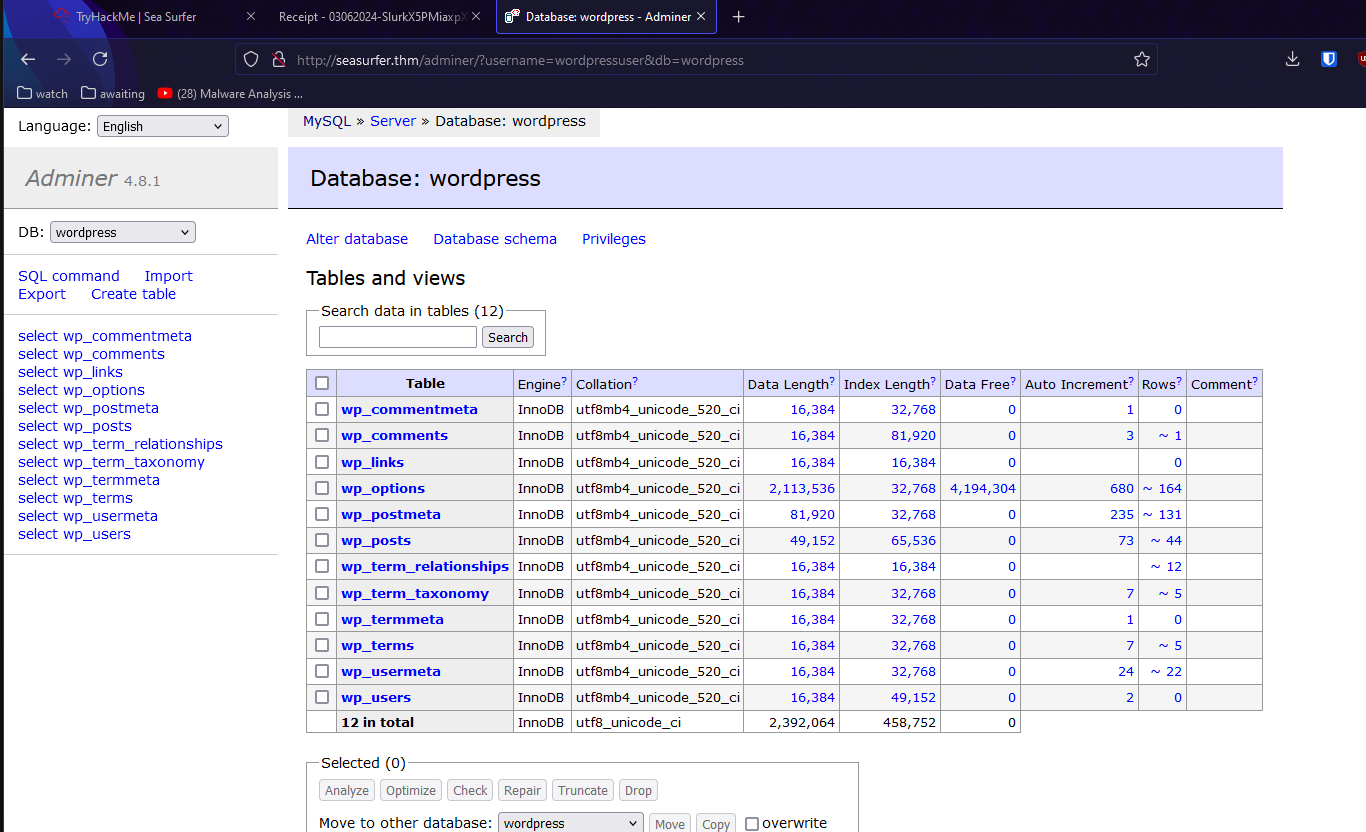Open the awaiting bookmarks folder
This screenshot has width=1366, height=832.
click(x=113, y=94)
